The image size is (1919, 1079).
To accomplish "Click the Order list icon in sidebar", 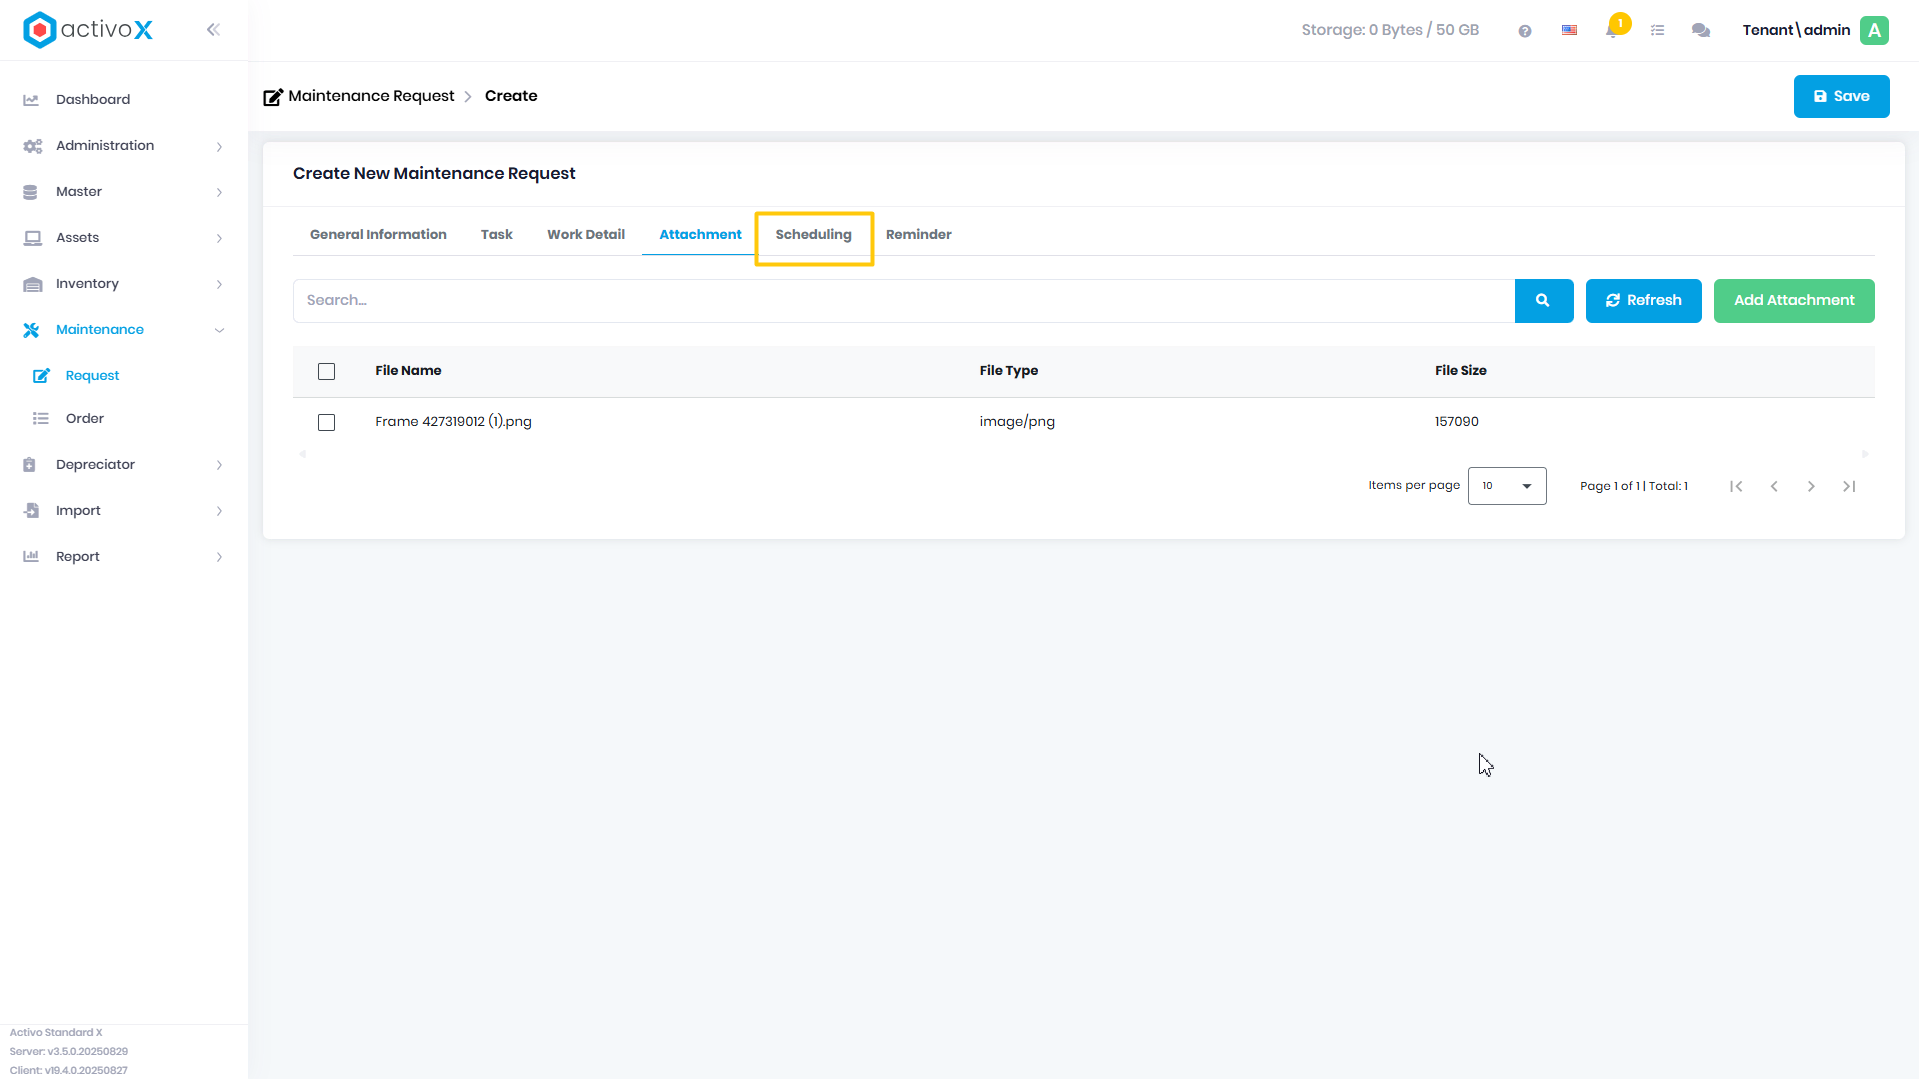I will point(41,419).
